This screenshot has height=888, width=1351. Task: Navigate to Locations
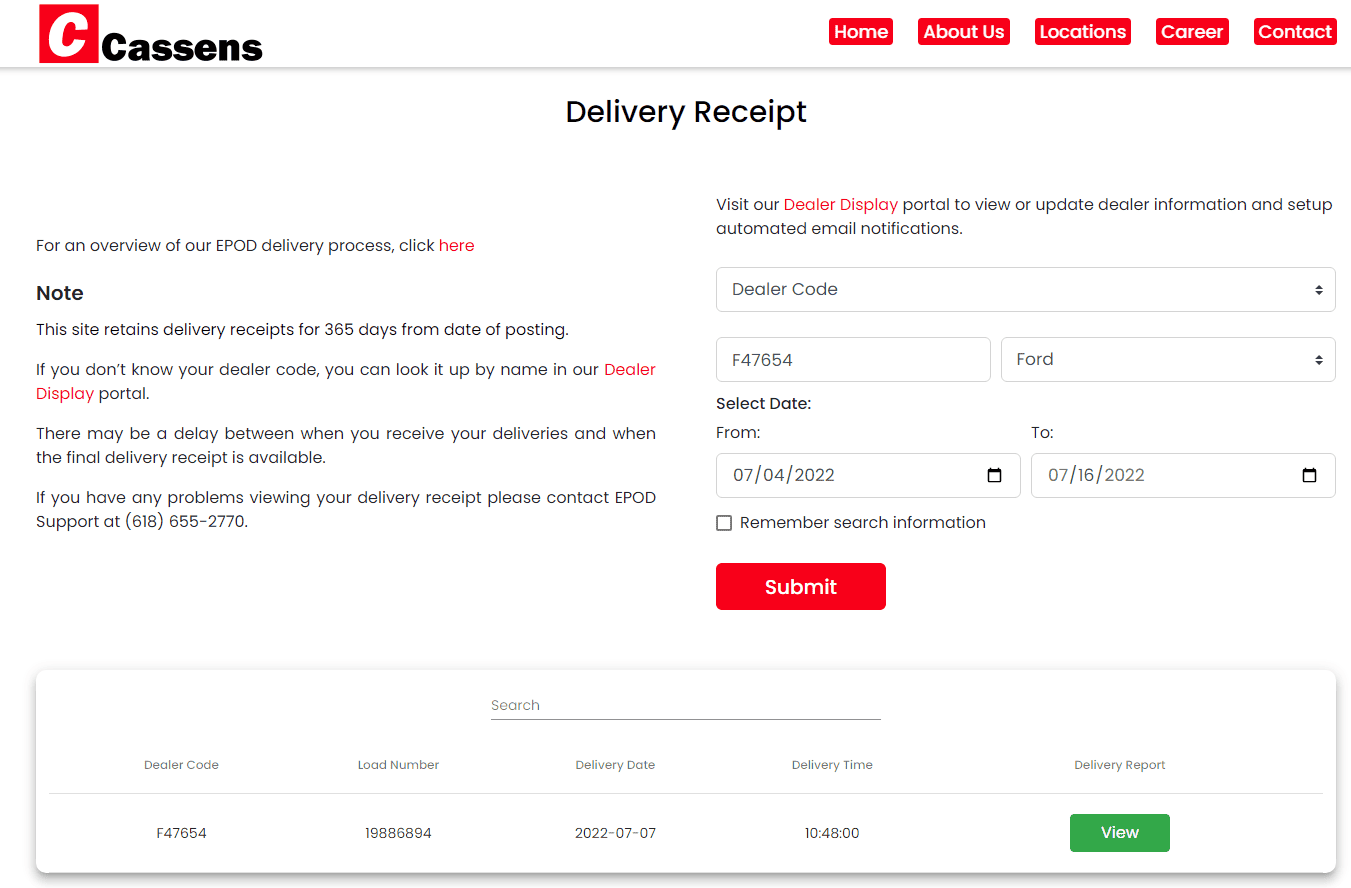tap(1082, 32)
